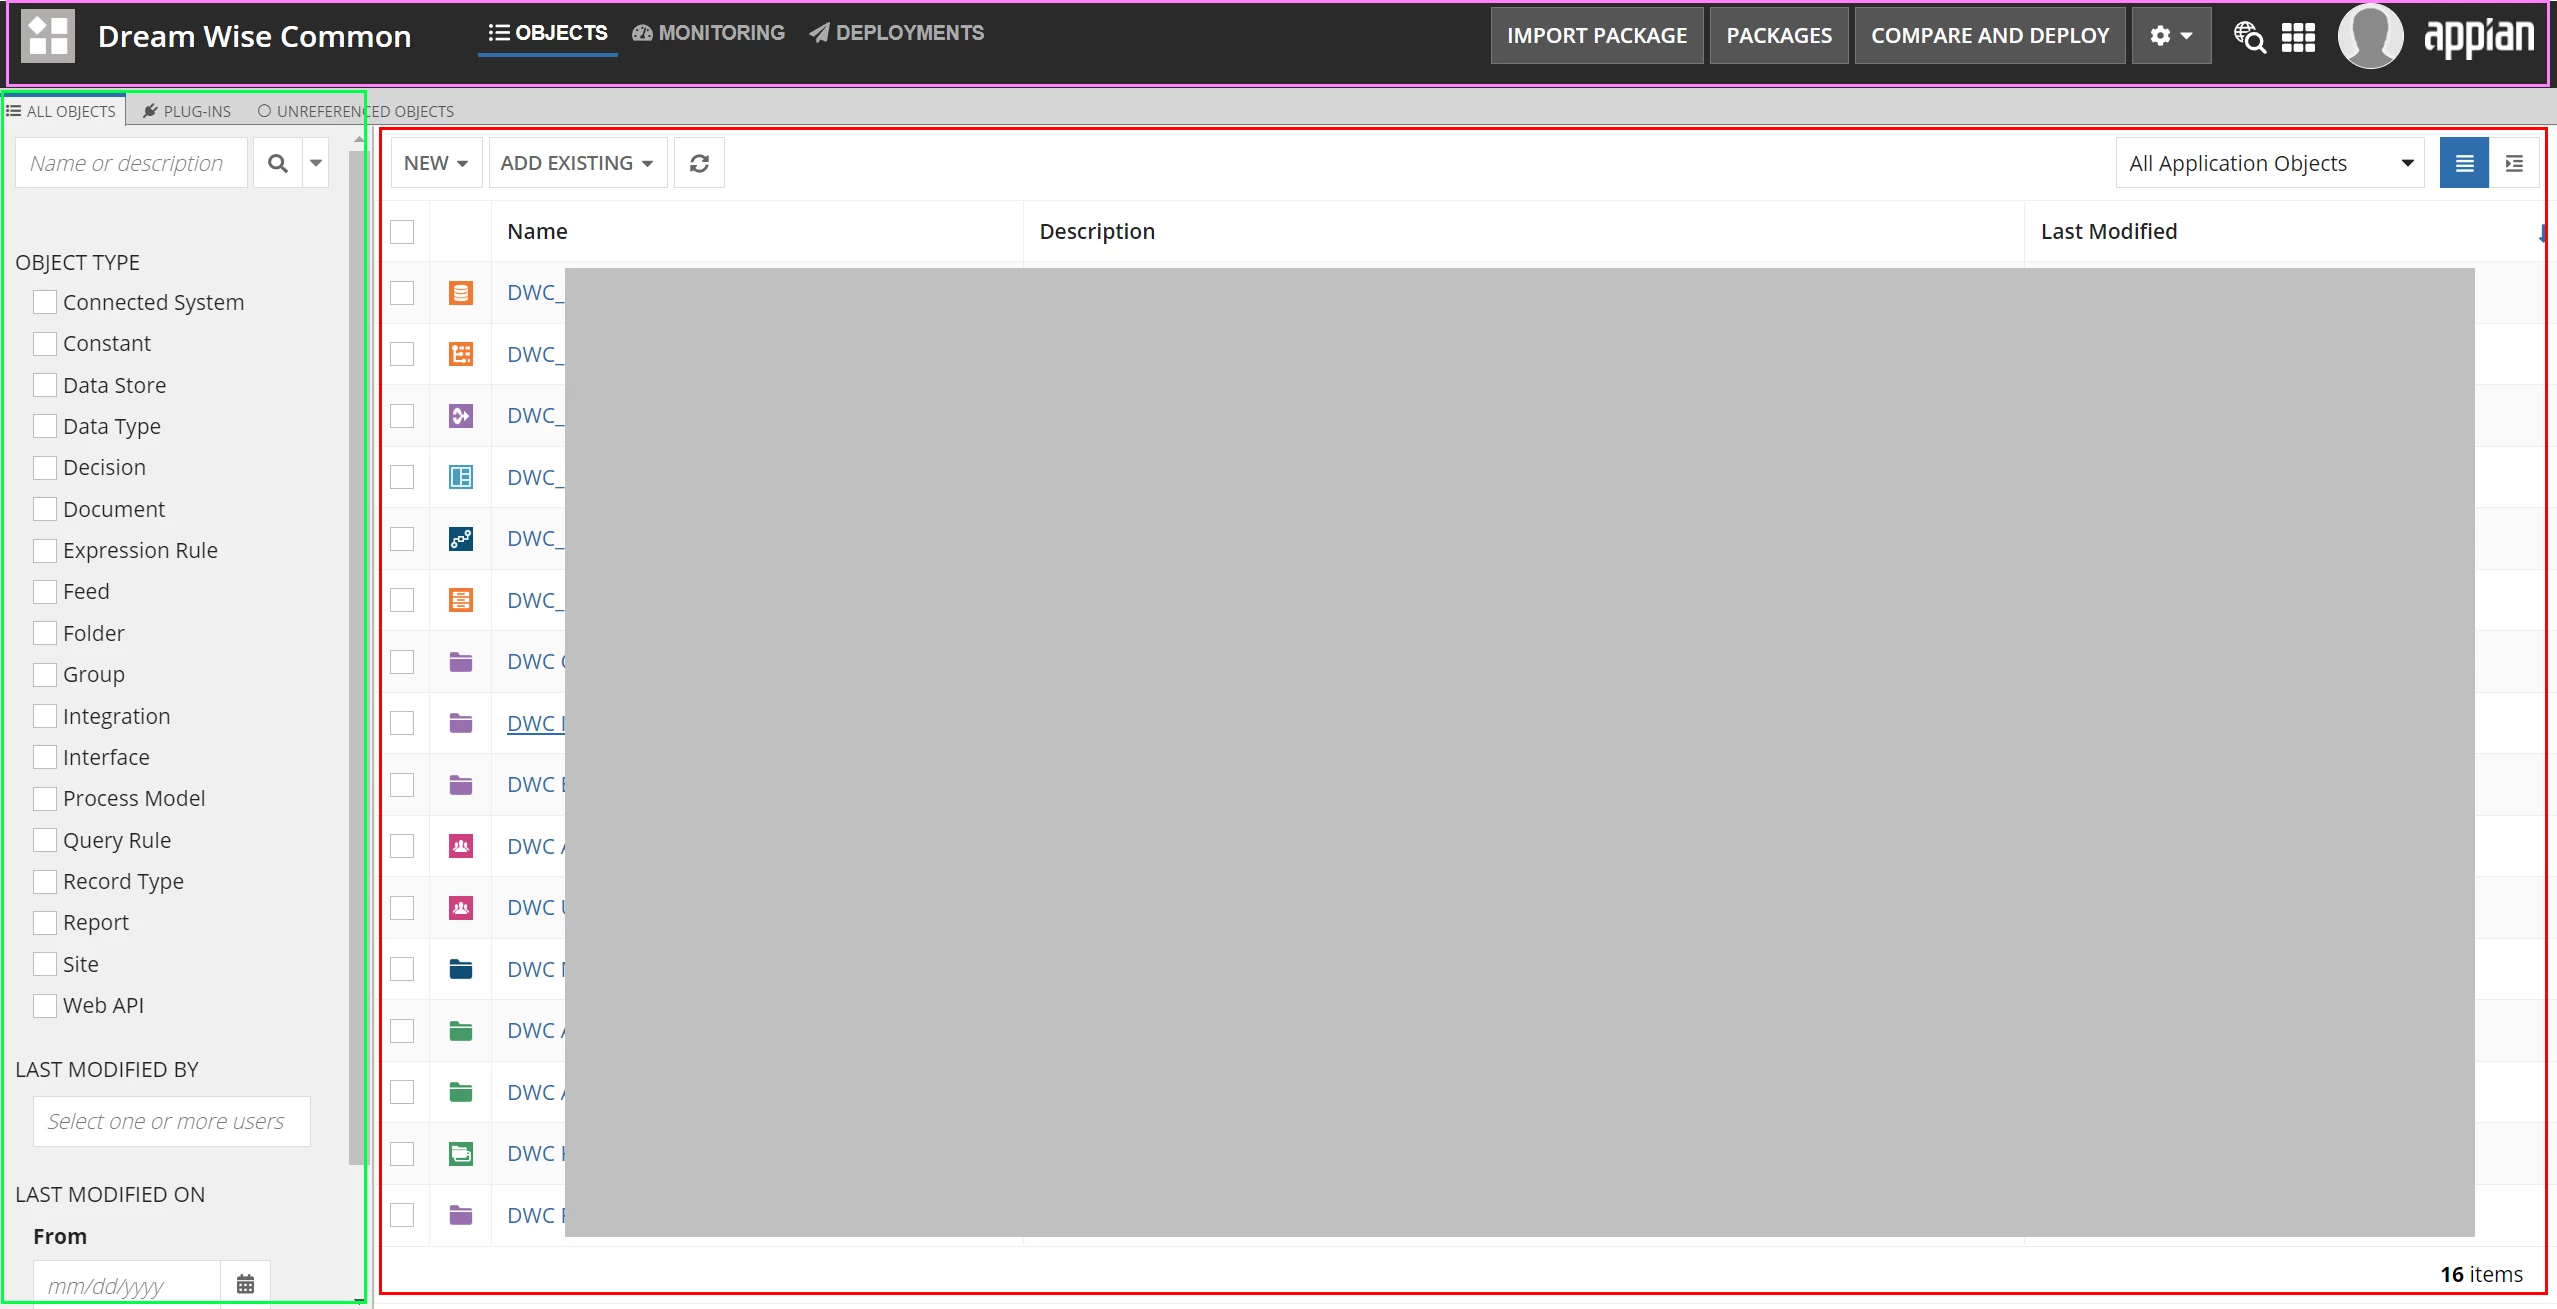
Task: Check the Process Model filter
Action: pos(45,799)
